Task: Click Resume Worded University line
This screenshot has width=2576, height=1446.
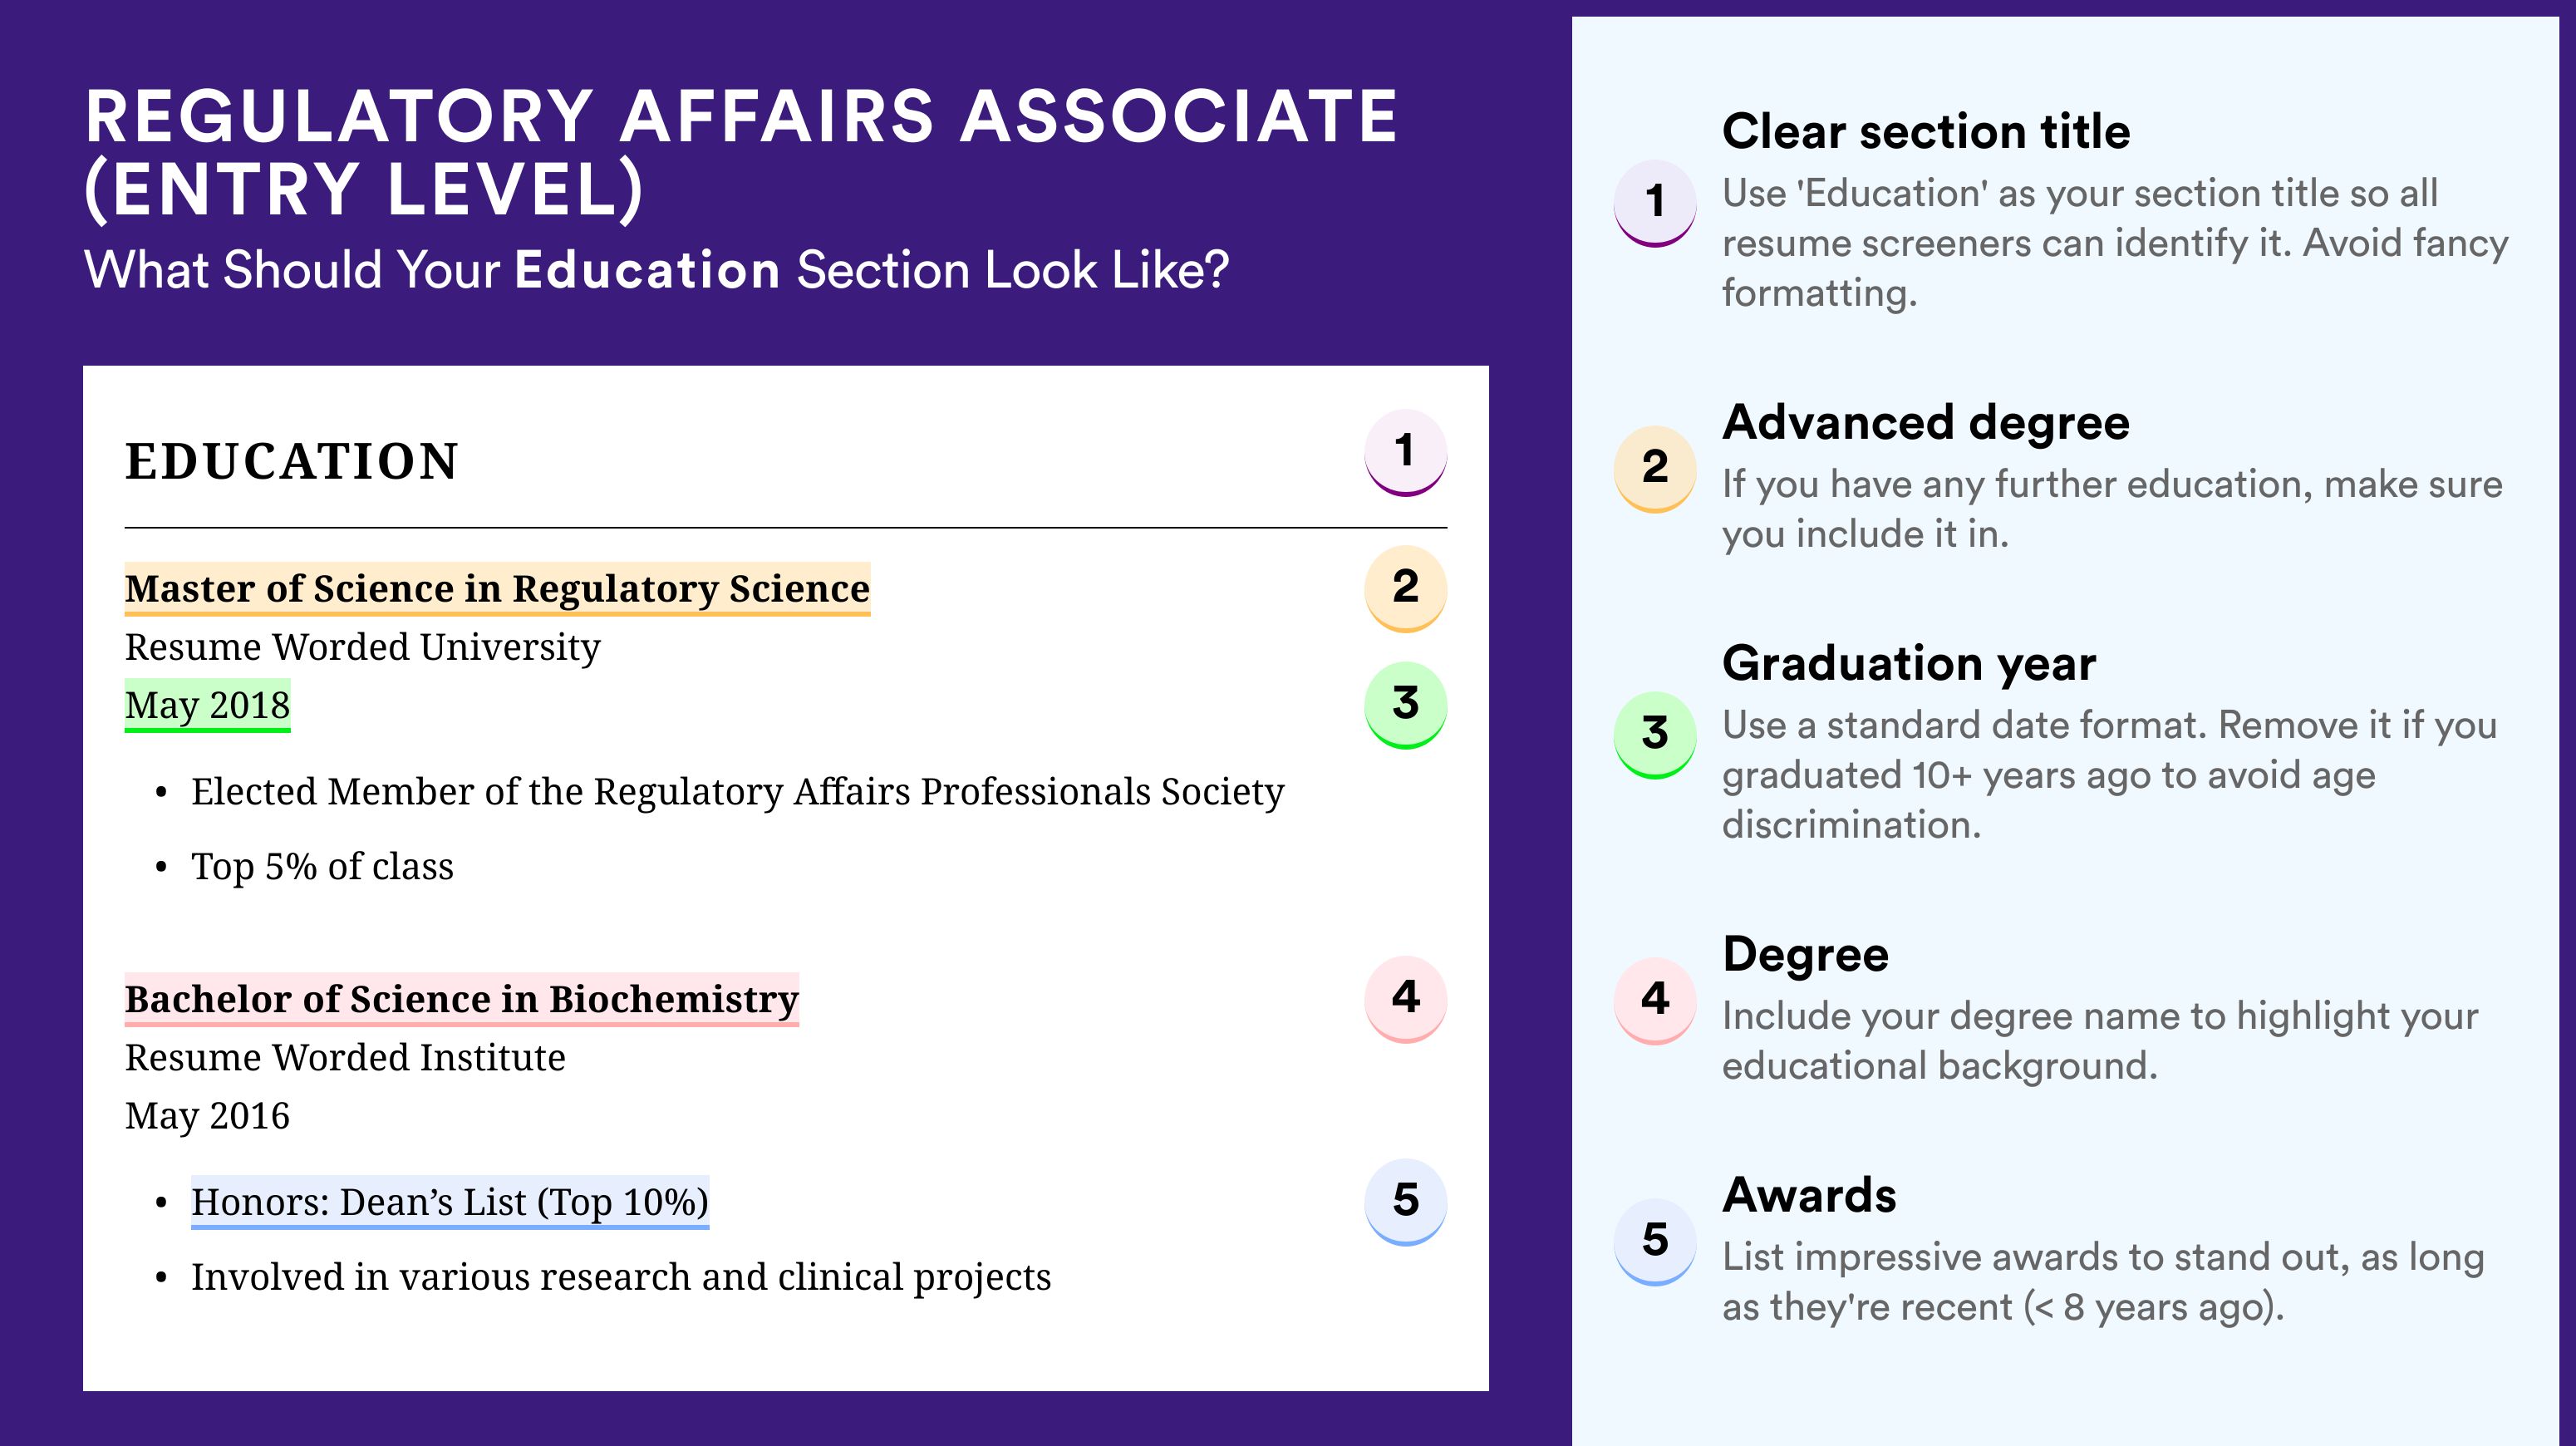Action: pyautogui.click(x=362, y=647)
